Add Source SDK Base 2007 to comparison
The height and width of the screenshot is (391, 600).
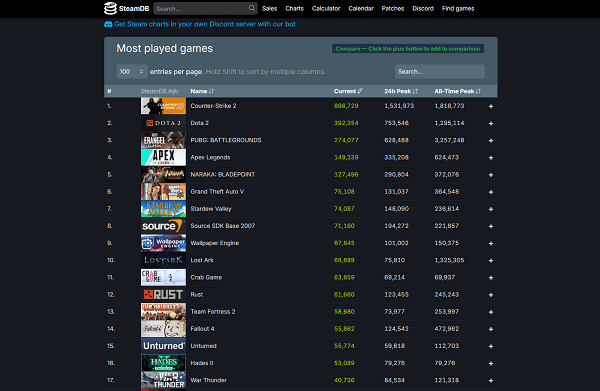(491, 226)
